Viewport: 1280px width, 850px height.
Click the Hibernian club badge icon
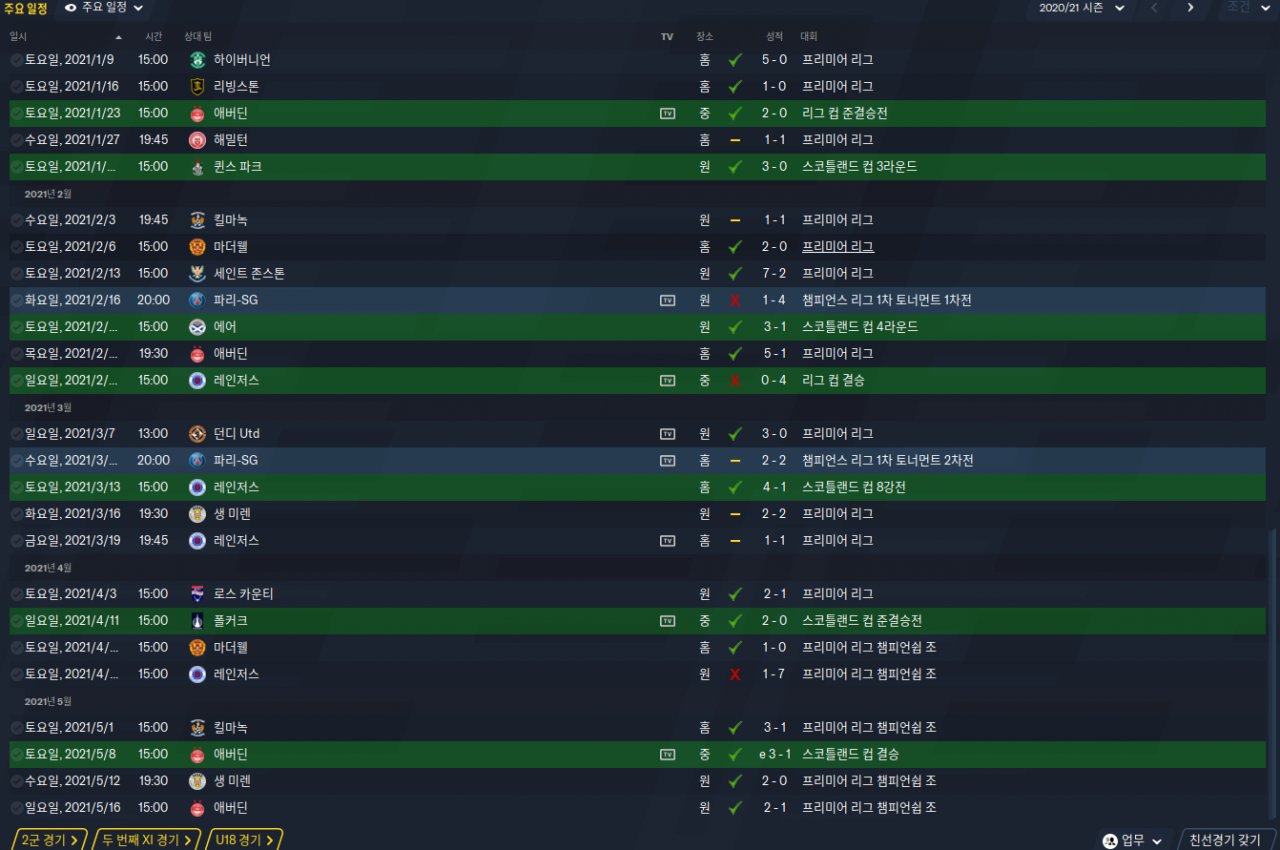197,60
